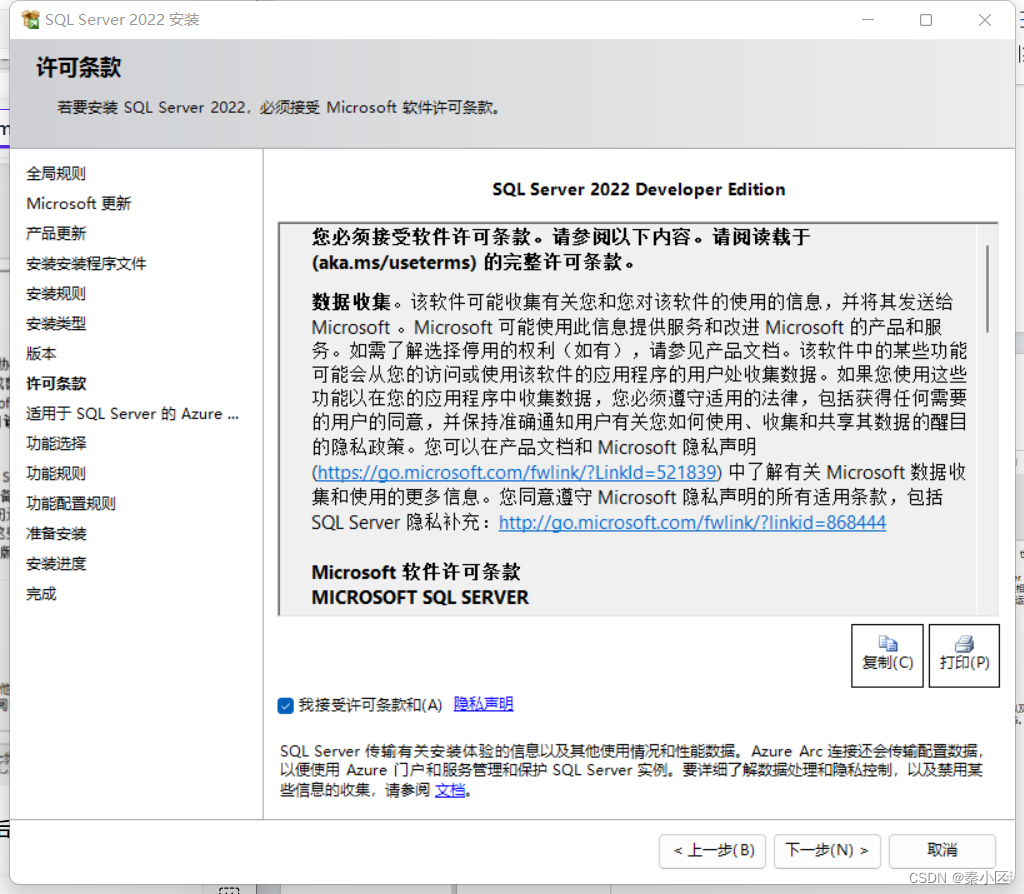Close the SQL Server 2022 setup window
Image resolution: width=1024 pixels, height=894 pixels.
click(x=985, y=20)
